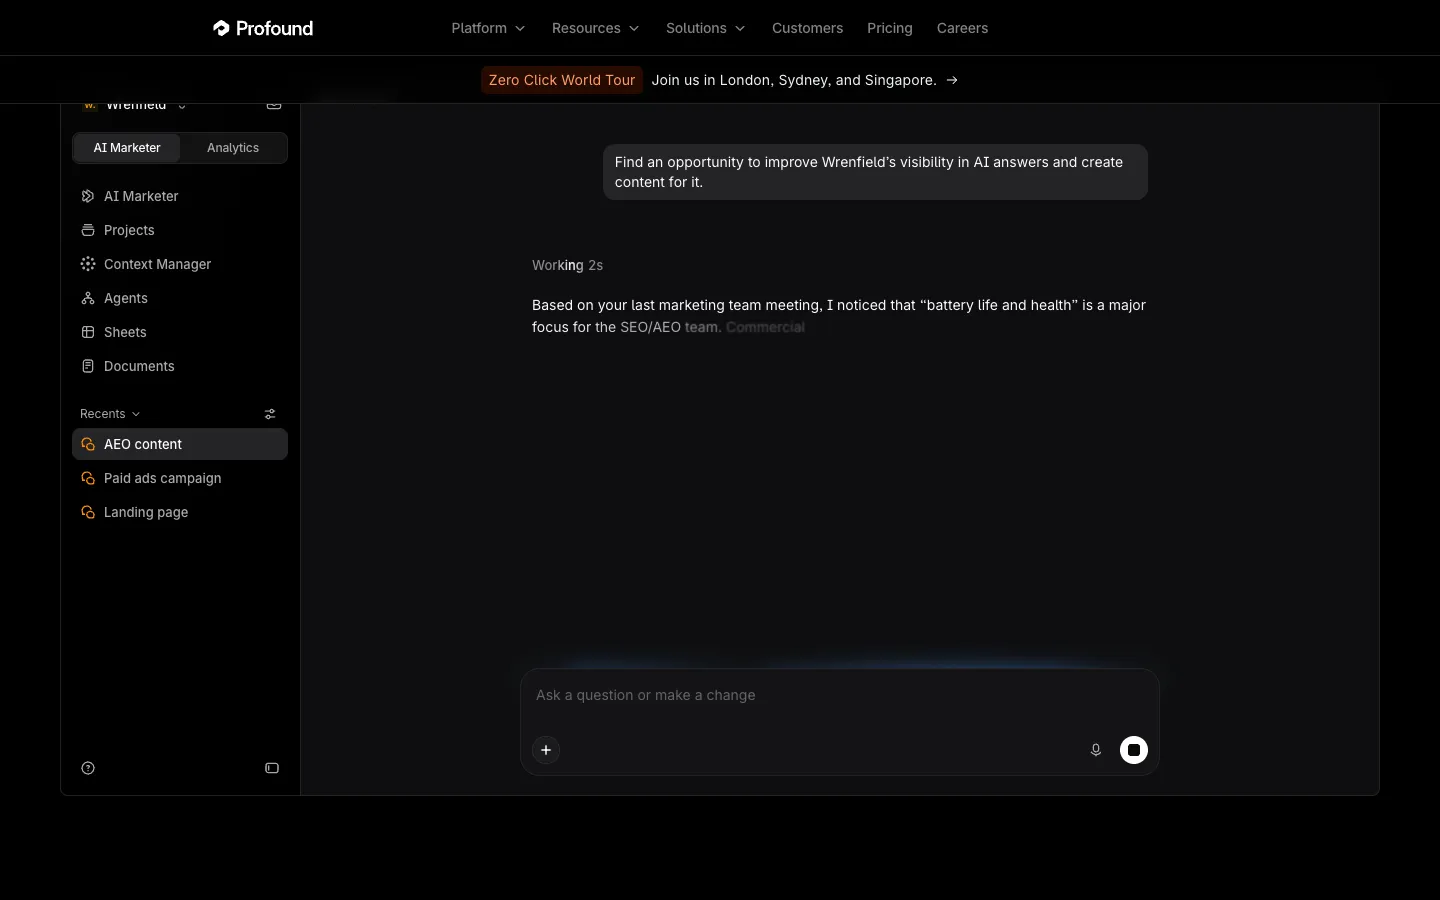The width and height of the screenshot is (1440, 900).
Task: Collapse the sidebar with the panel icon
Action: pyautogui.click(x=272, y=768)
